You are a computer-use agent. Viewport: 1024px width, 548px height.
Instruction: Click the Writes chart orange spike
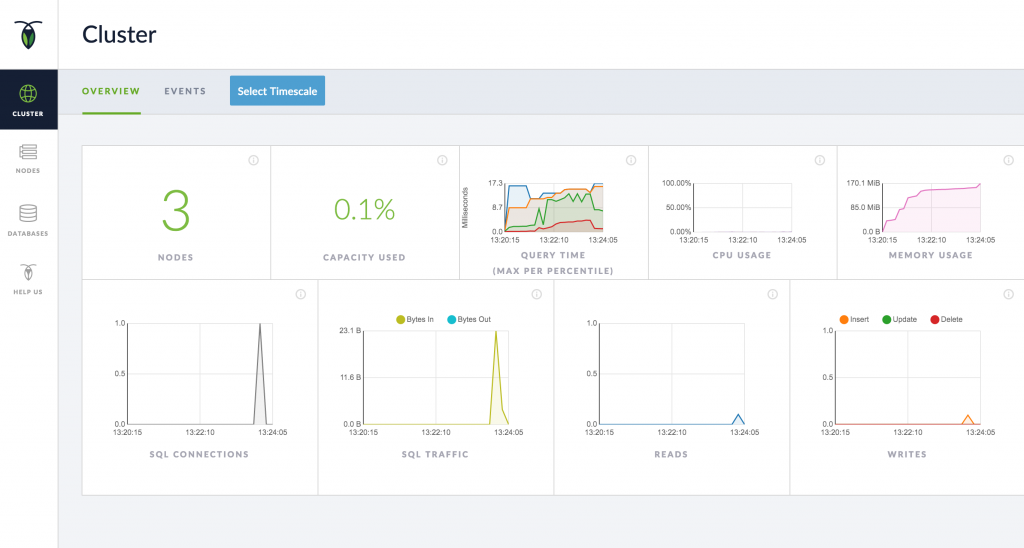[968, 419]
